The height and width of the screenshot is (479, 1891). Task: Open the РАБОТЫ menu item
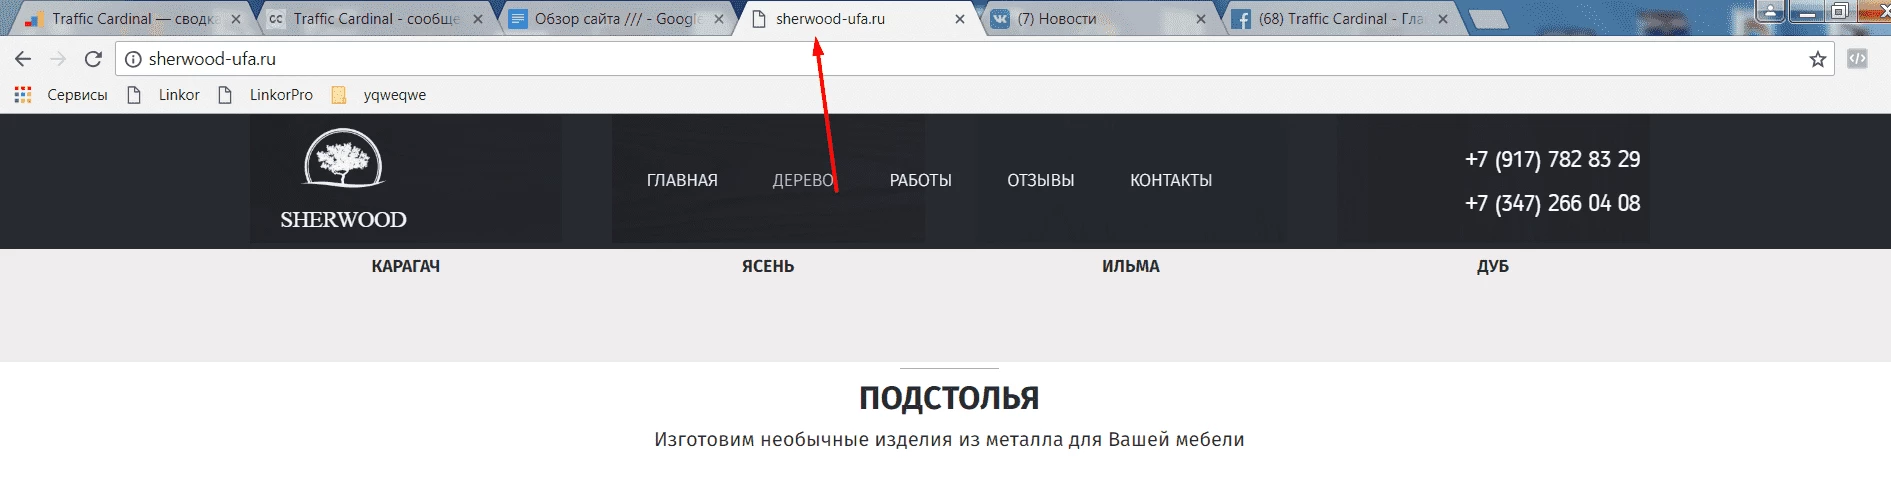(921, 181)
